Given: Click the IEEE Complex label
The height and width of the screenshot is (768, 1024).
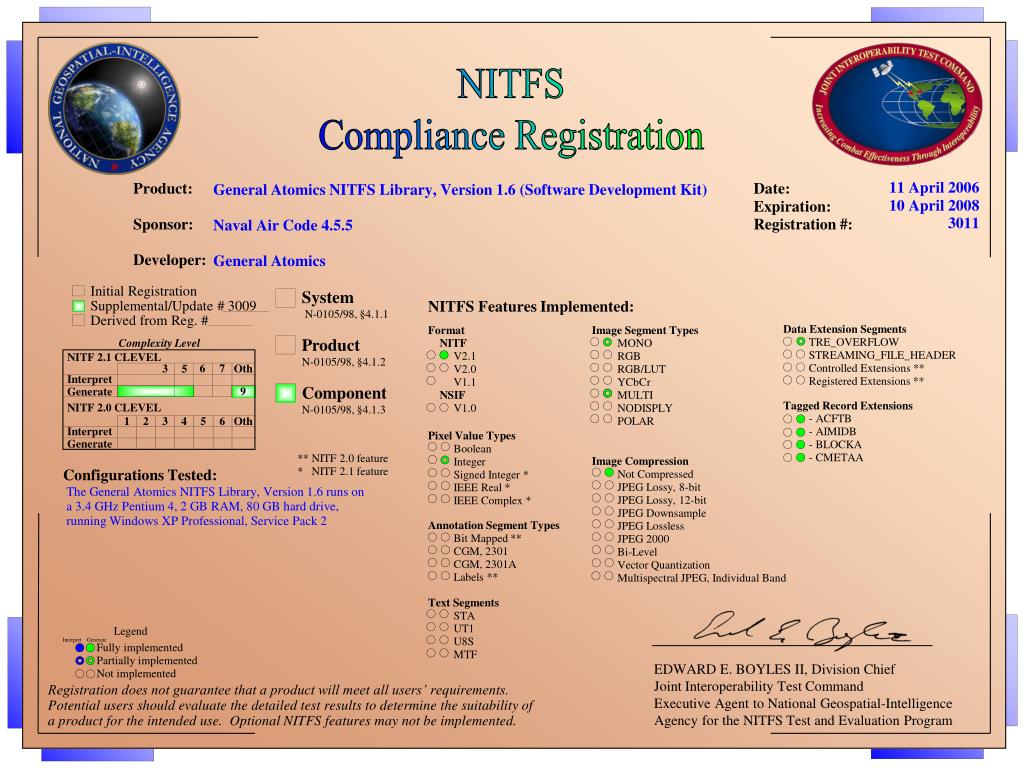Looking at the screenshot, I should [x=492, y=500].
